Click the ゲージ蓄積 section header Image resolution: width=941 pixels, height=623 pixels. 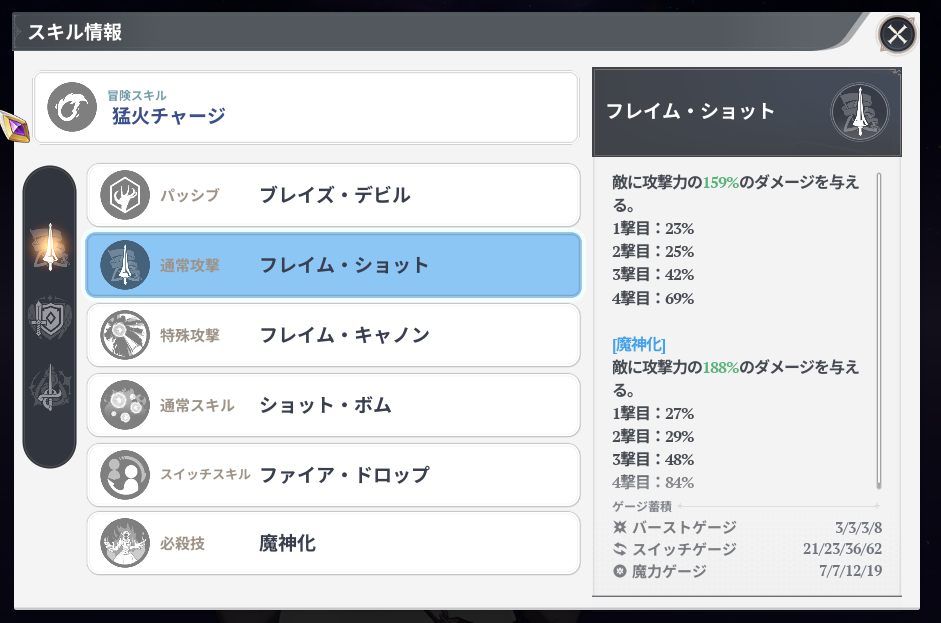tap(642, 506)
